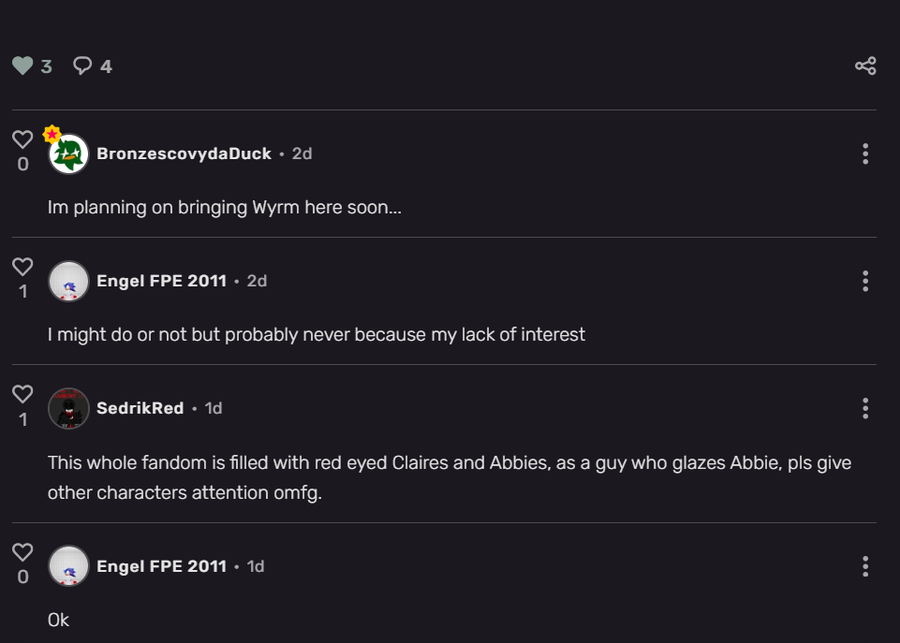The image size is (900, 643).
Task: Open more options for SedrikRed's comment
Action: (865, 408)
